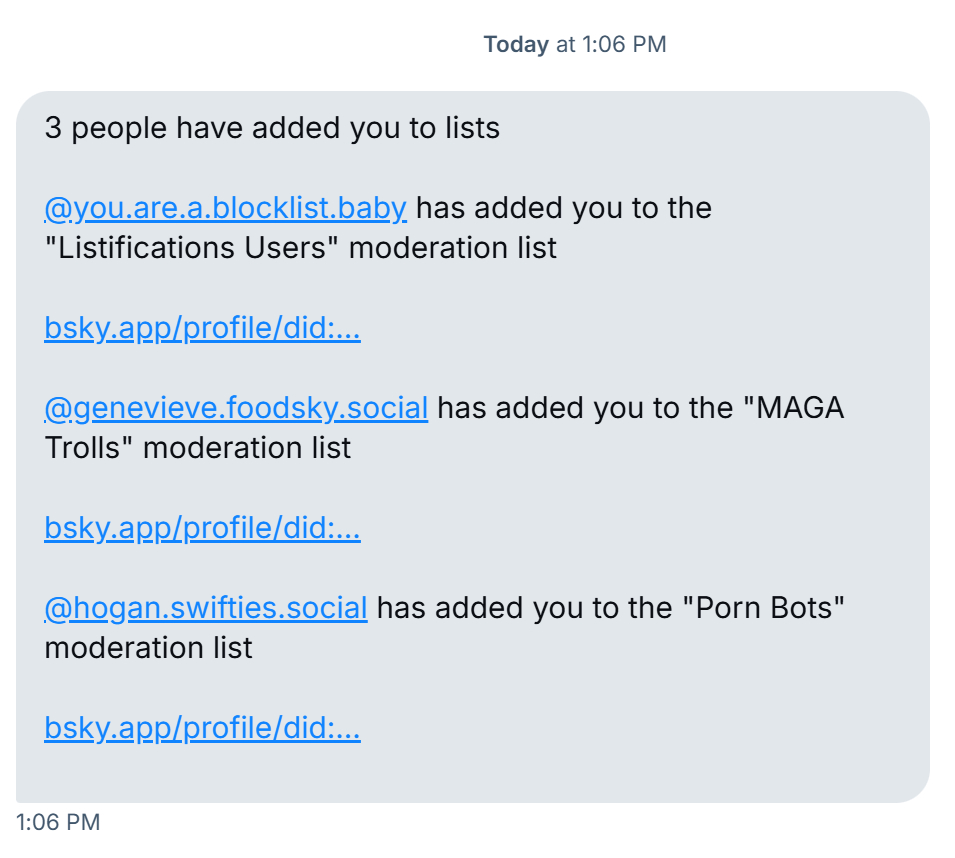Viewport: 955px width, 858px height.
Task: Click the "Today at 1:06 PM" date header
Action: (574, 44)
